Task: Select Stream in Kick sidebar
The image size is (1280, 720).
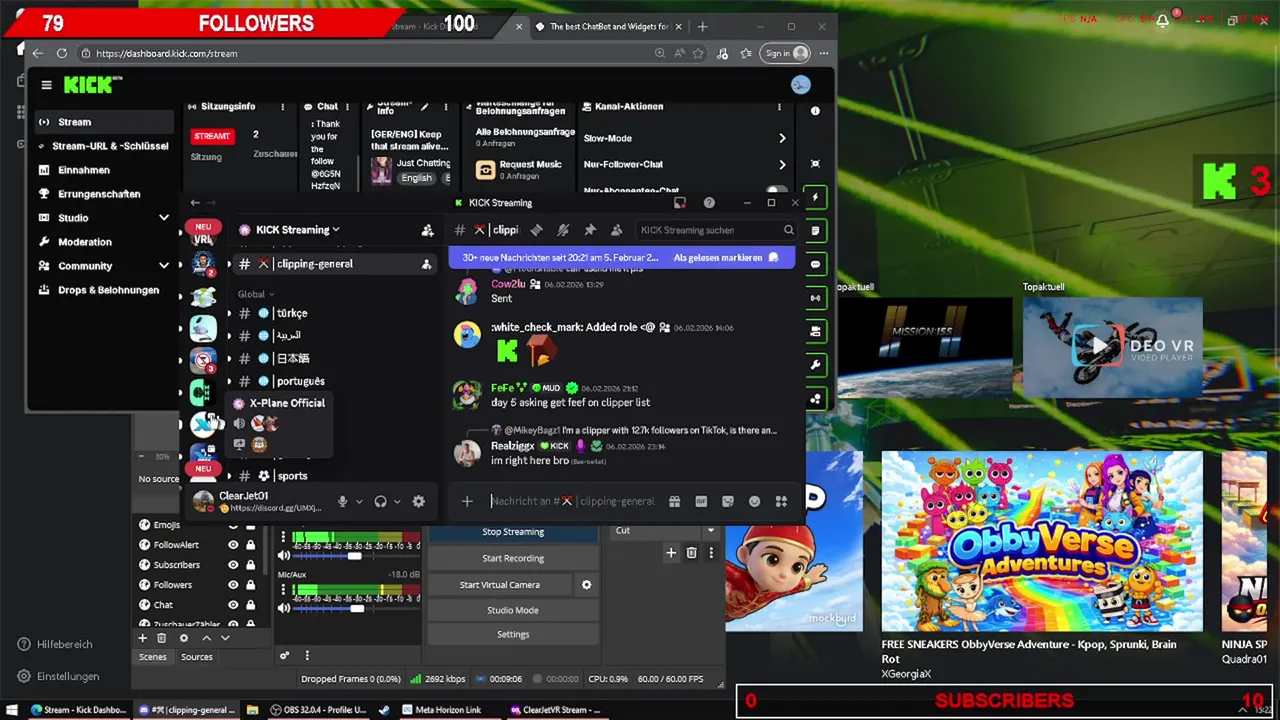Action: pyautogui.click(x=103, y=122)
